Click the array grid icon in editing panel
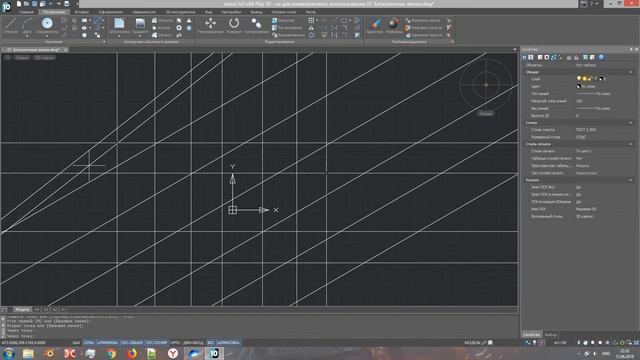The height and width of the screenshot is (360, 640). coord(311,20)
